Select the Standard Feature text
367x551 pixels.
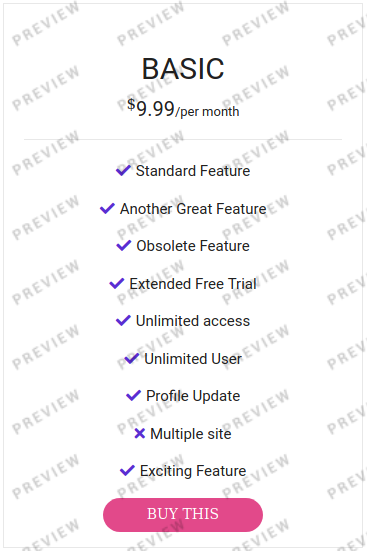[x=193, y=171]
